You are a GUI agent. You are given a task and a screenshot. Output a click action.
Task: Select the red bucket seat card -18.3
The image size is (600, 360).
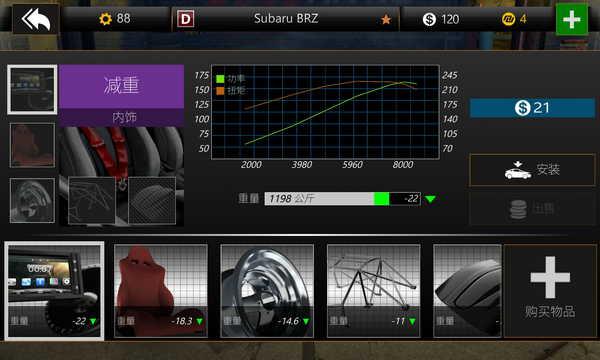tap(161, 291)
